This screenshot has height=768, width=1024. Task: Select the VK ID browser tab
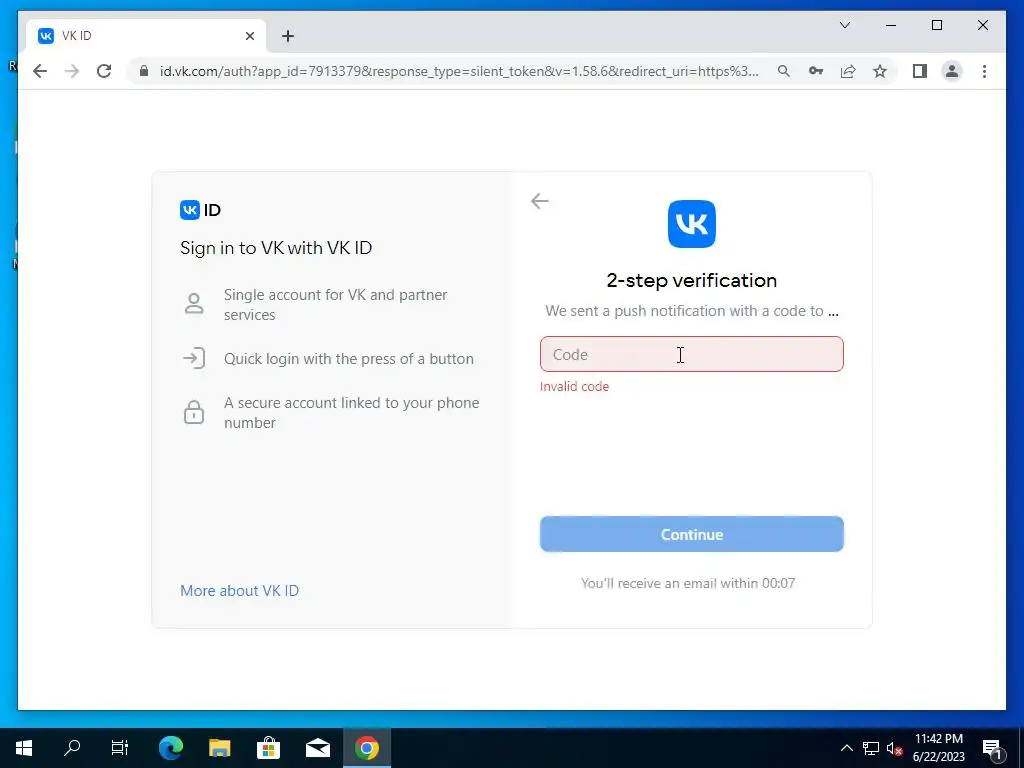click(146, 36)
